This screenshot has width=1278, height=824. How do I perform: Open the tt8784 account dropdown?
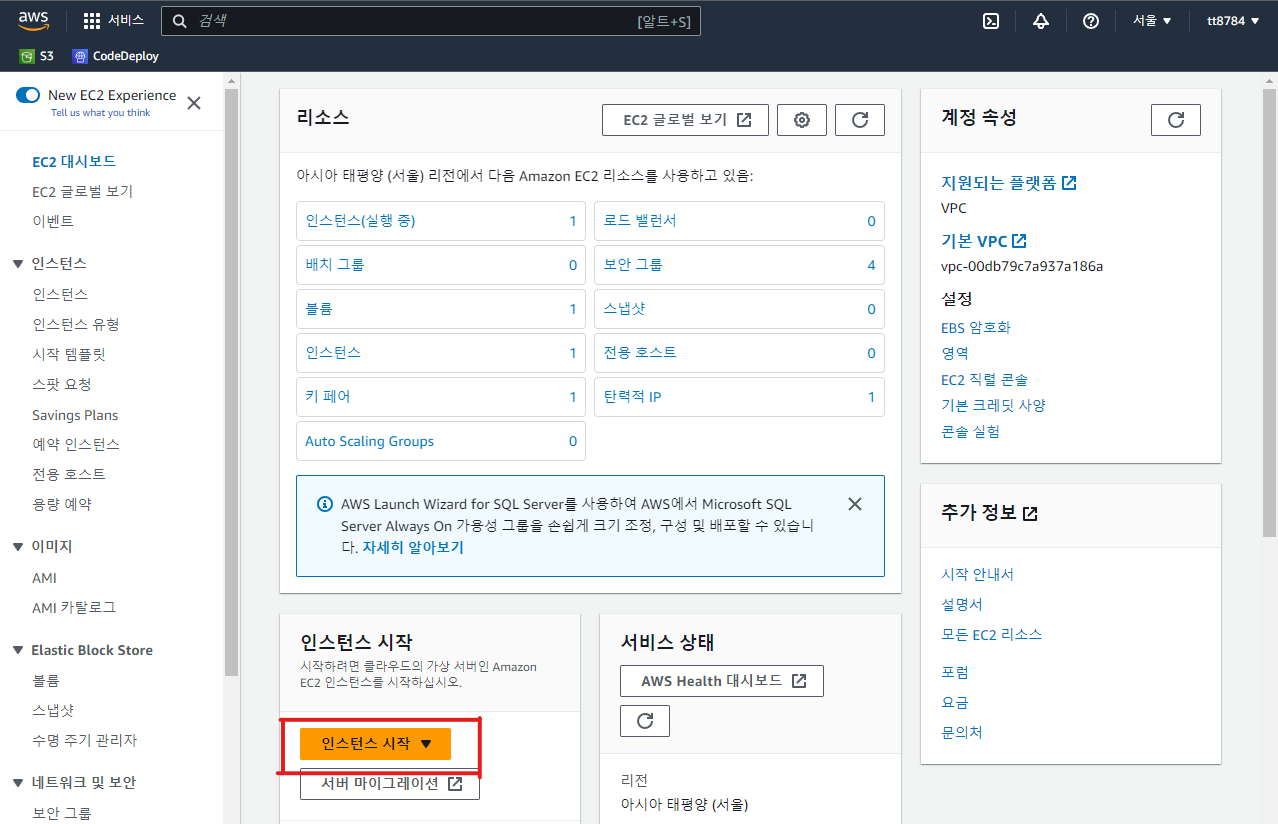(1233, 21)
